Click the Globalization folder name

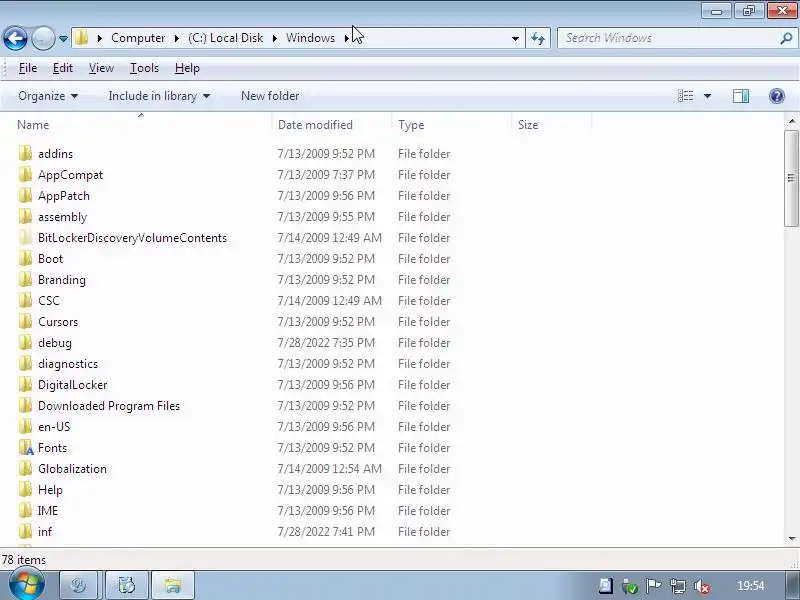(72, 468)
